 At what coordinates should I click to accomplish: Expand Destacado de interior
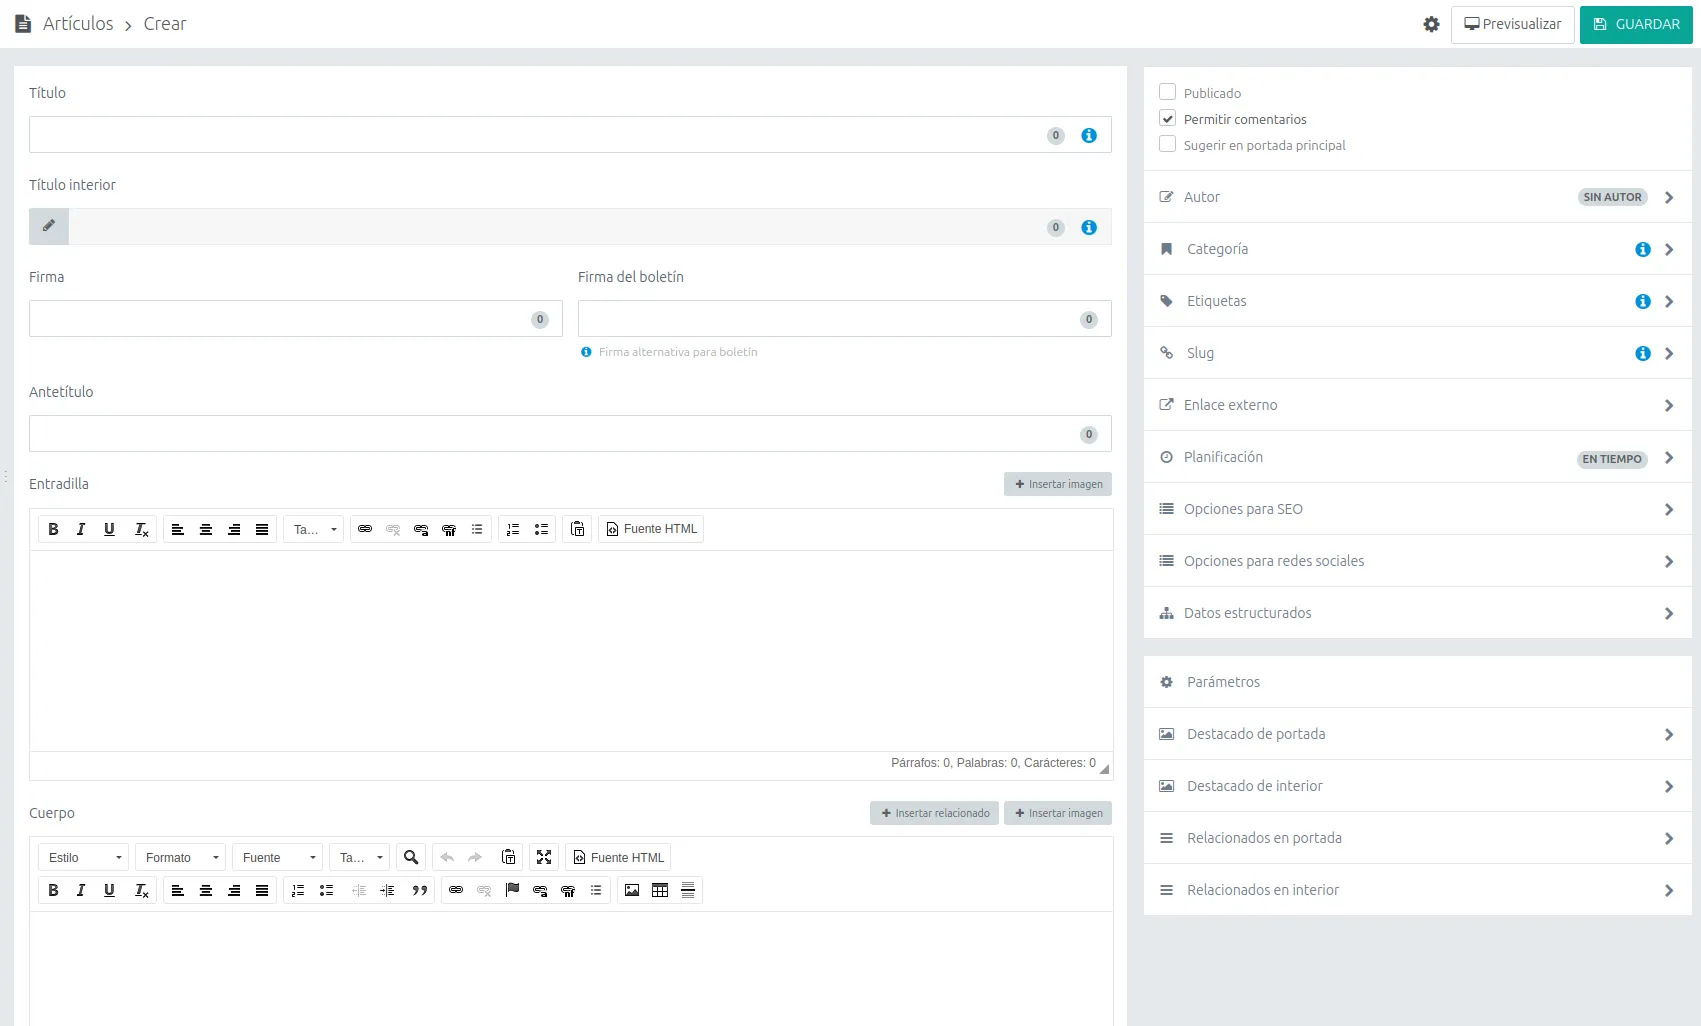click(1417, 786)
